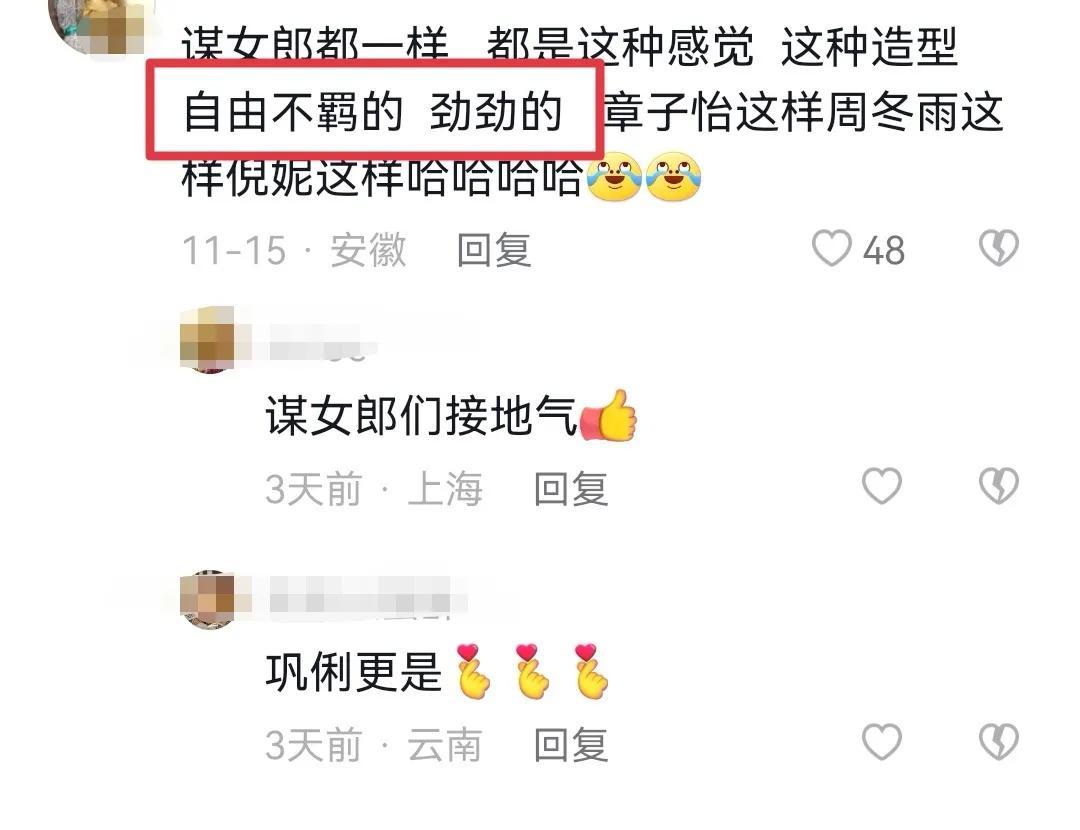Open the Yunnan commenter's avatar

[x=208, y=598]
